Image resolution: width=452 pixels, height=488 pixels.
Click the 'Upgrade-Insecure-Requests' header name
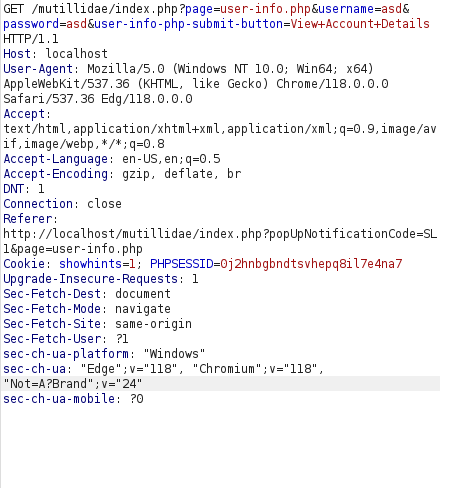point(91,279)
